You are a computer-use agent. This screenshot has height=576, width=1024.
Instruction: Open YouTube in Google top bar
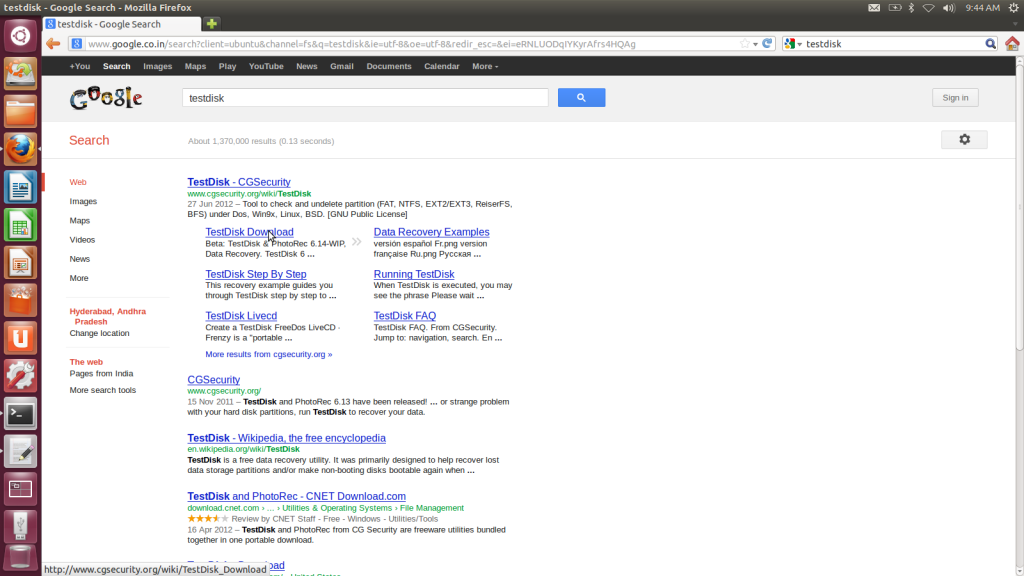[266, 66]
